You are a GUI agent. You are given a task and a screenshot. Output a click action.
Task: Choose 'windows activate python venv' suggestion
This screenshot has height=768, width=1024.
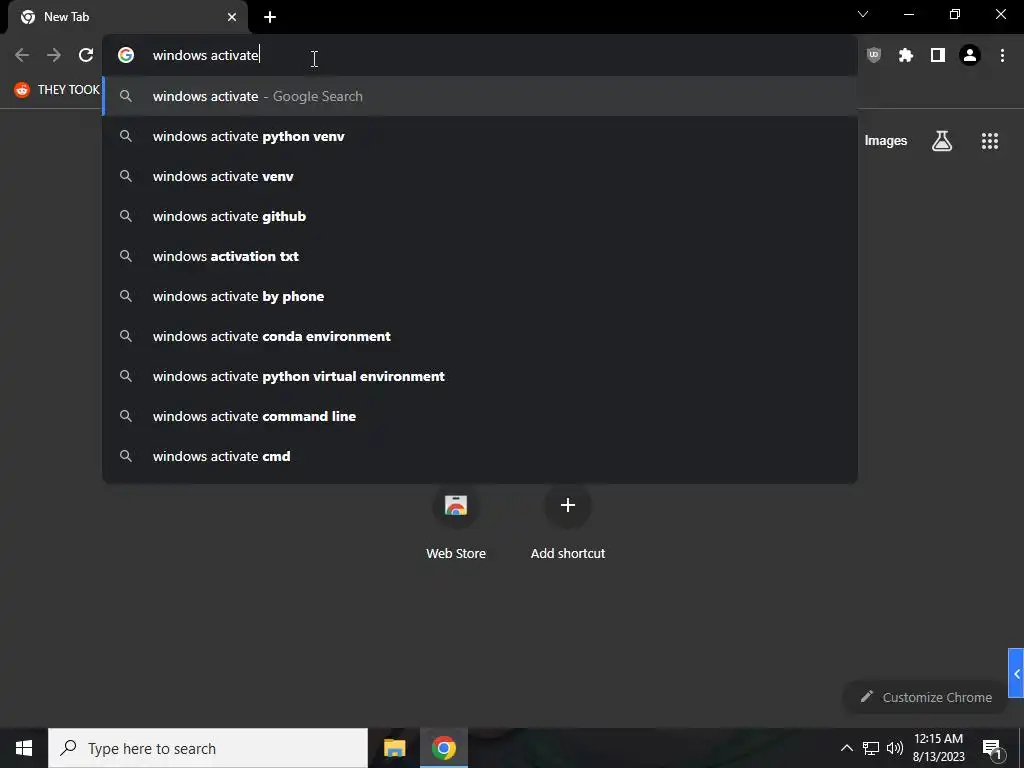(x=480, y=136)
